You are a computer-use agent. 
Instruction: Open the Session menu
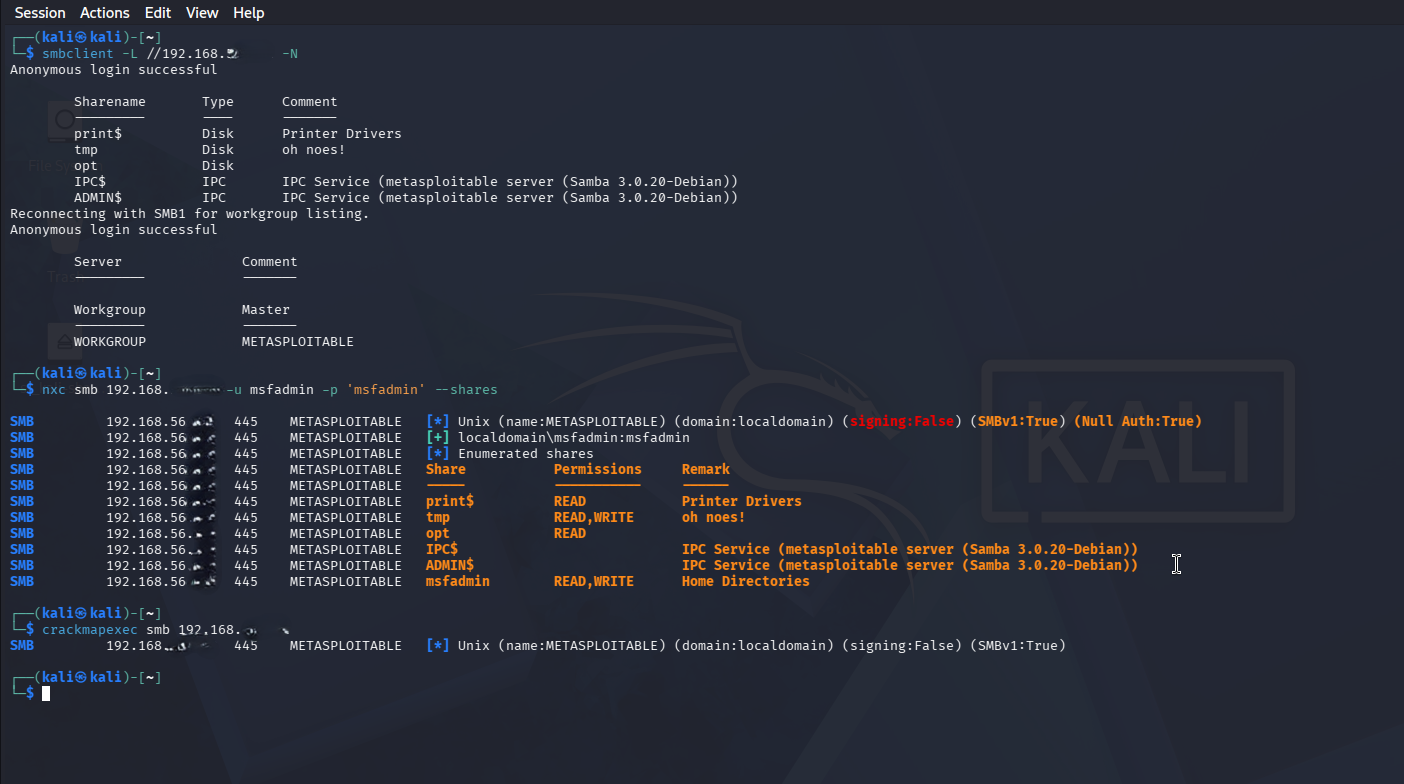(x=40, y=13)
